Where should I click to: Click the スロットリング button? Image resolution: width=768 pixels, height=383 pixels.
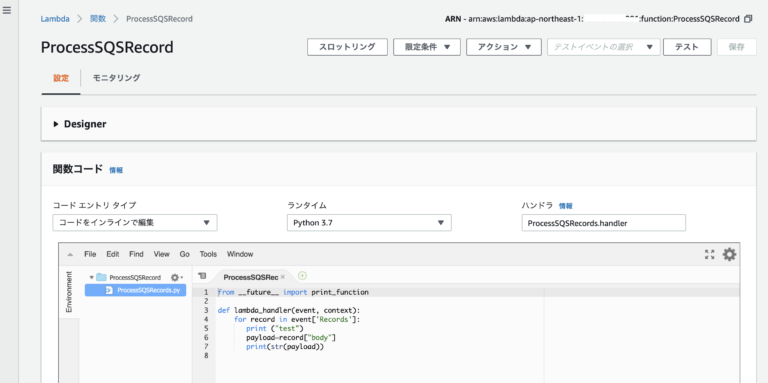(x=347, y=47)
